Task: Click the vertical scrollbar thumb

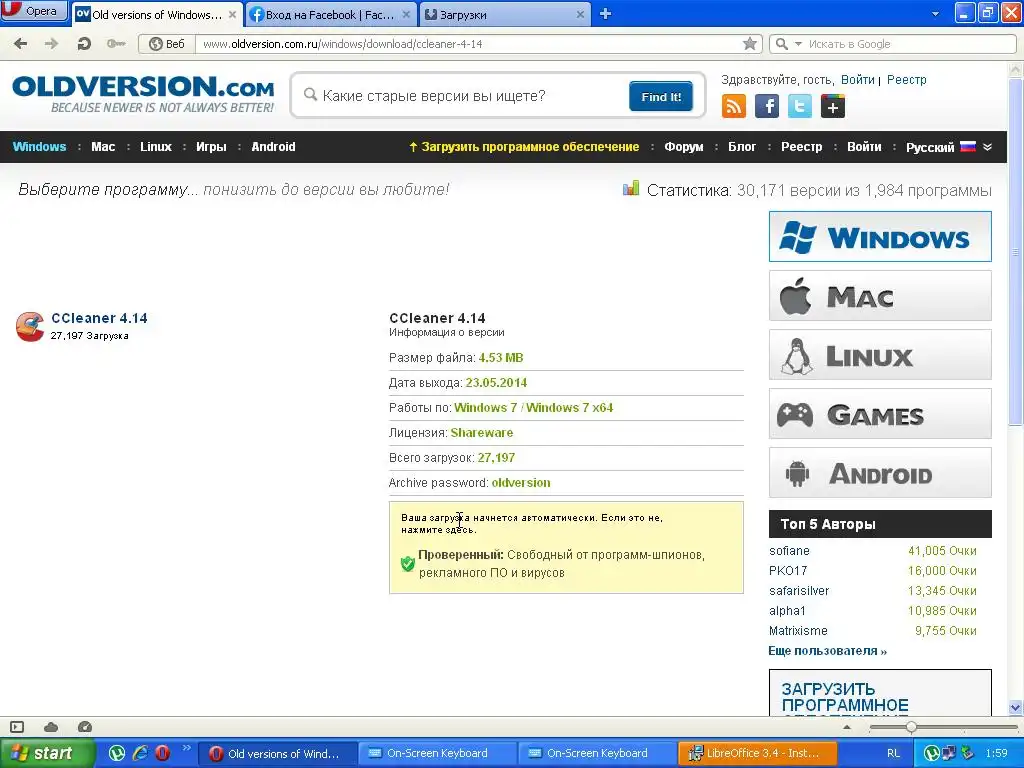Action: [x=1016, y=251]
